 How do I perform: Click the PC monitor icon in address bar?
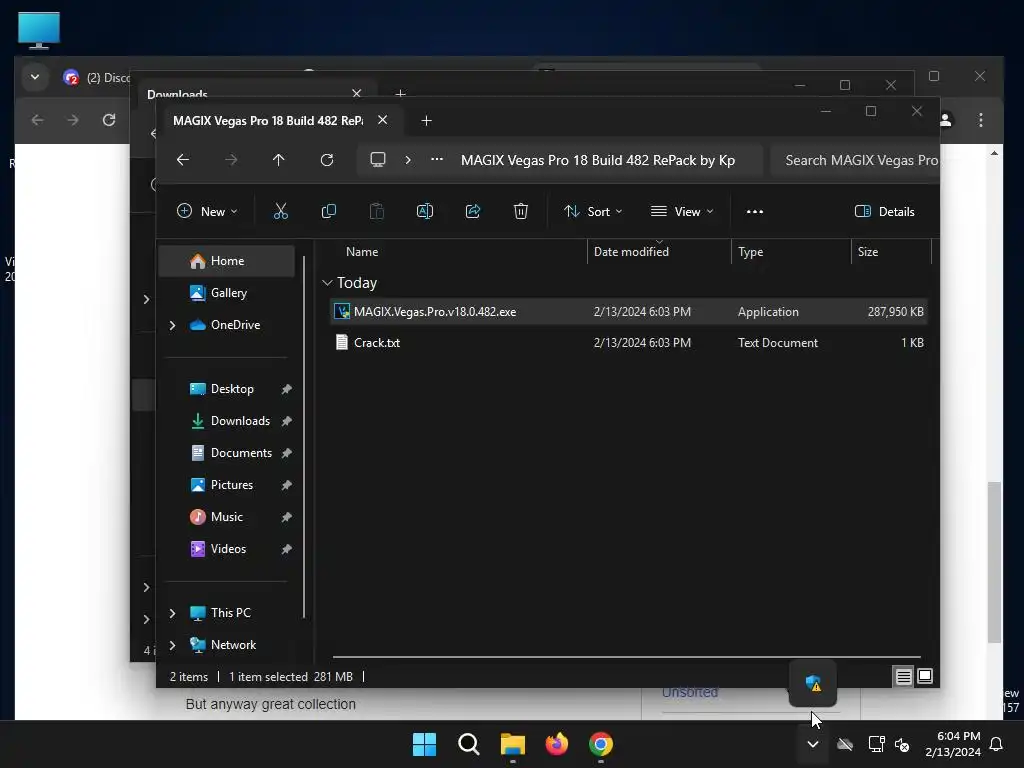pyautogui.click(x=377, y=160)
